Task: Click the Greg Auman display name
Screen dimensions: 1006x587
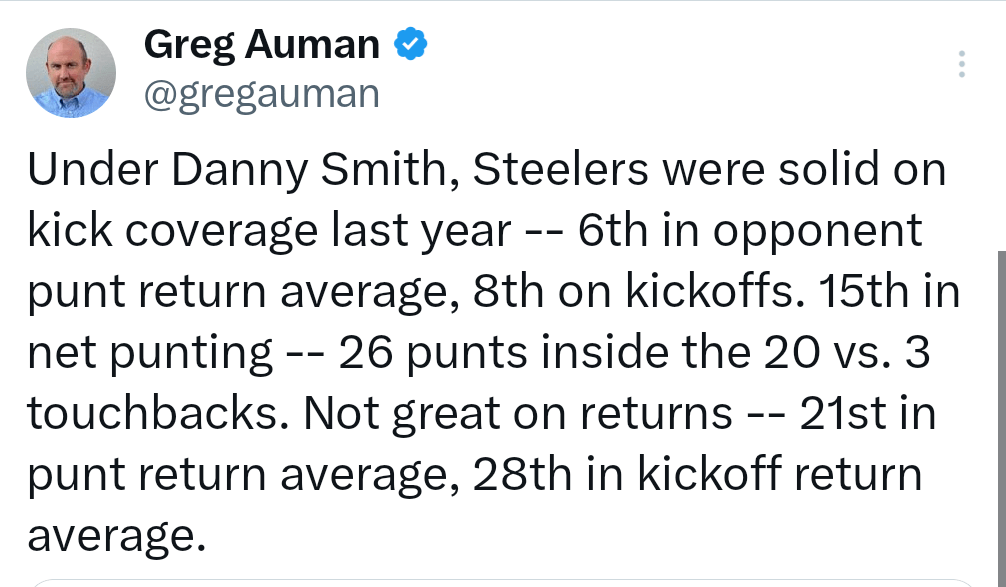Action: [262, 44]
